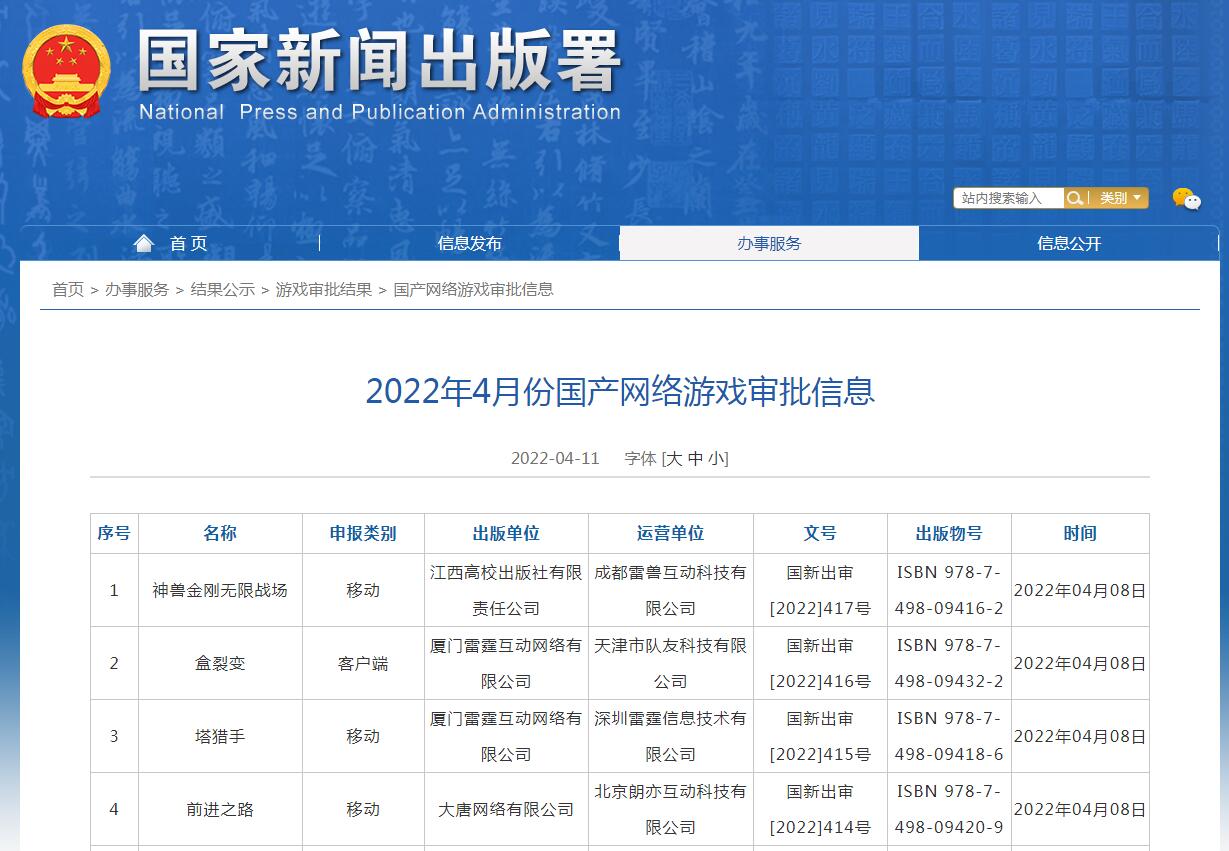Expand the 类别 category dropdown
Screen dimensions: 1229x851
(x=1119, y=198)
